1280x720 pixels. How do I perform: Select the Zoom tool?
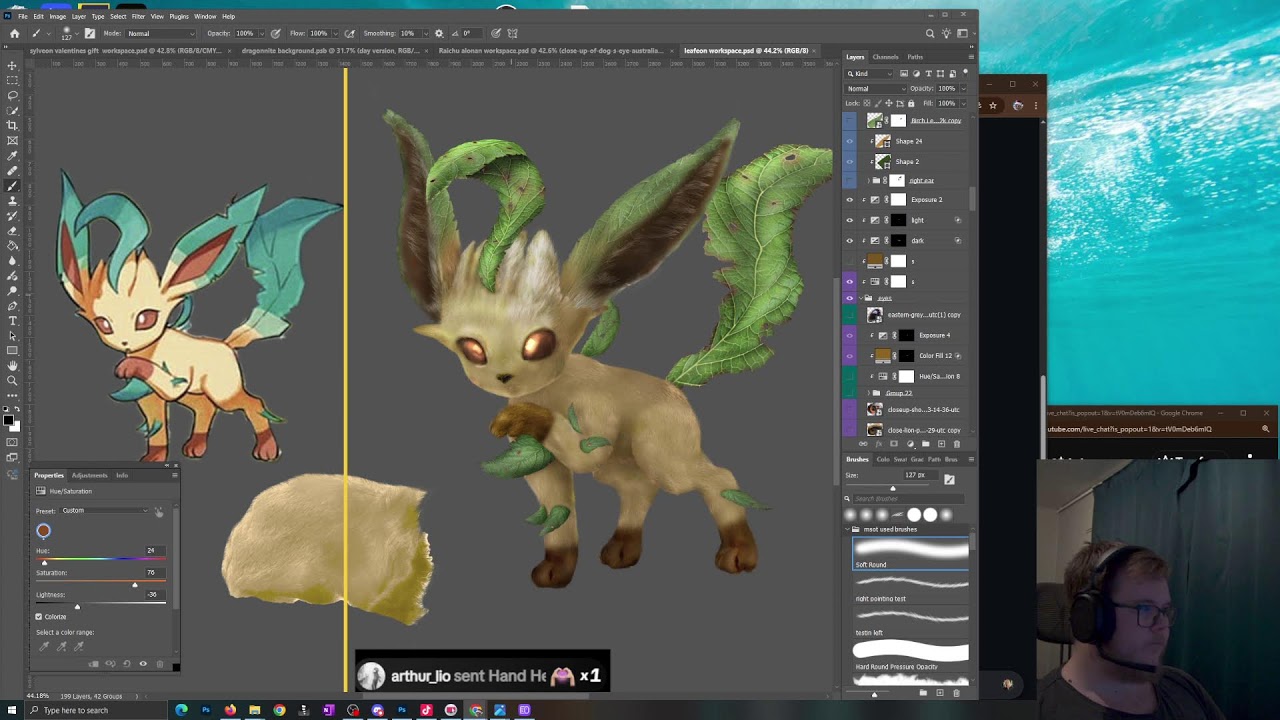tap(12, 380)
